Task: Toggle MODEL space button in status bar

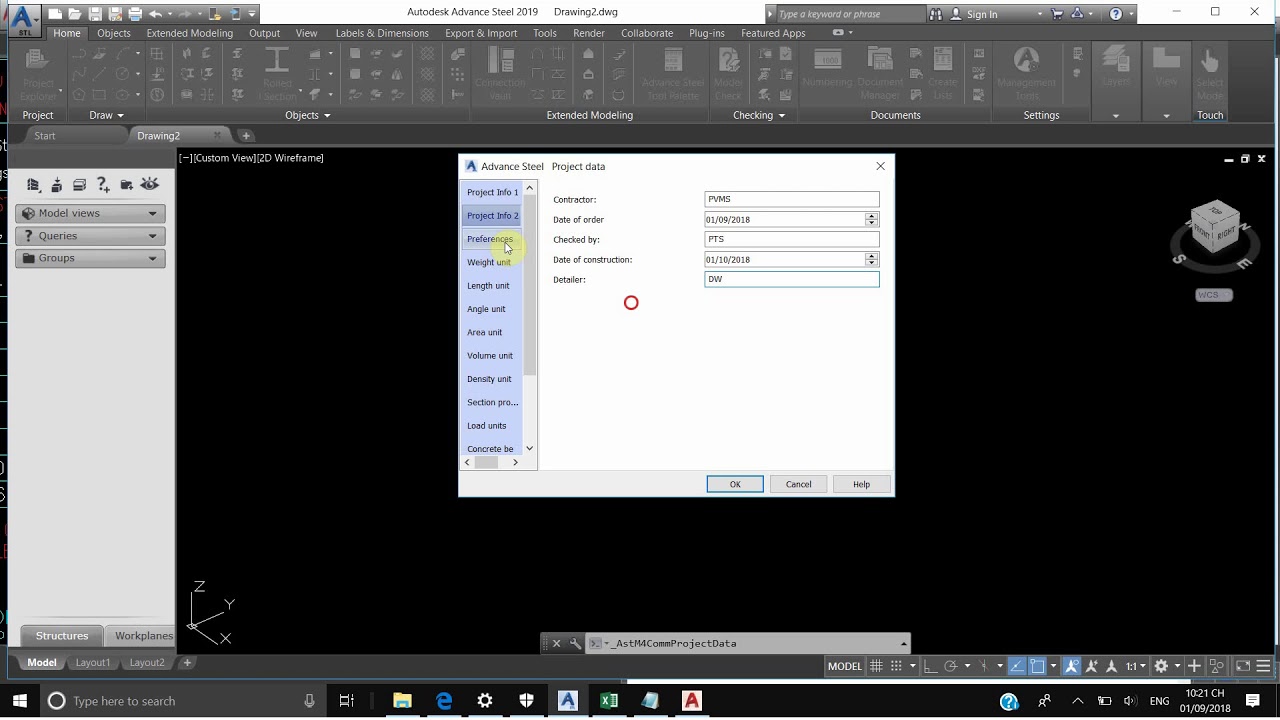Action: point(845,666)
